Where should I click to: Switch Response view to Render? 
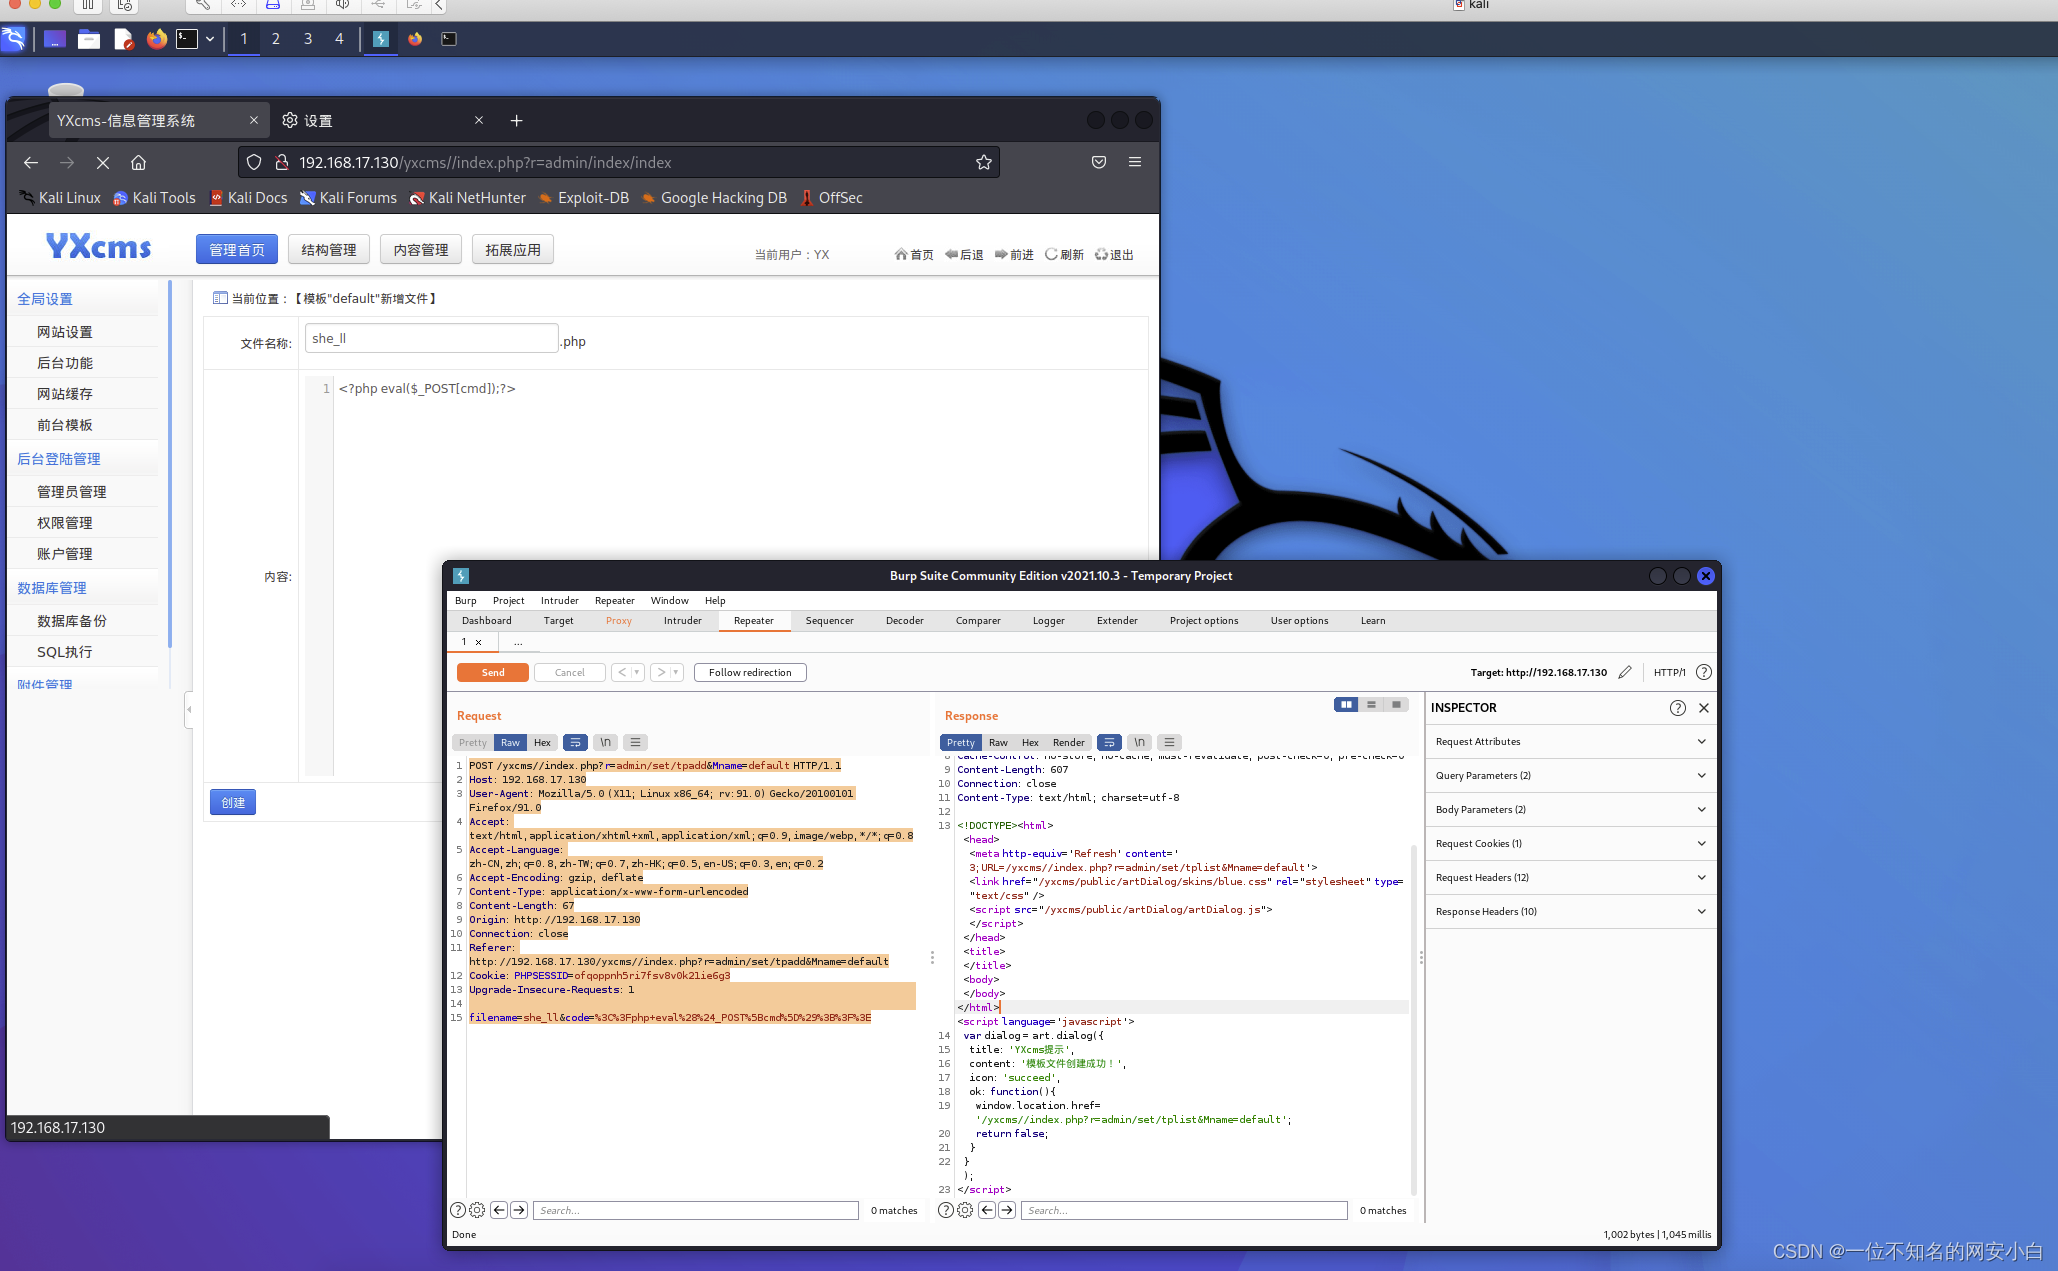[1068, 743]
